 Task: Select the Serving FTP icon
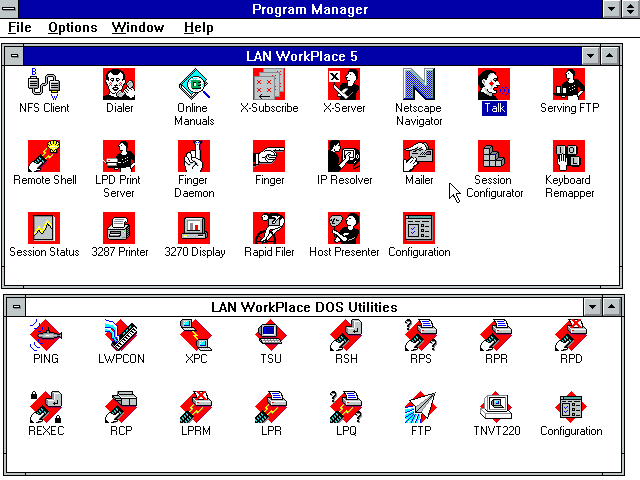(569, 84)
